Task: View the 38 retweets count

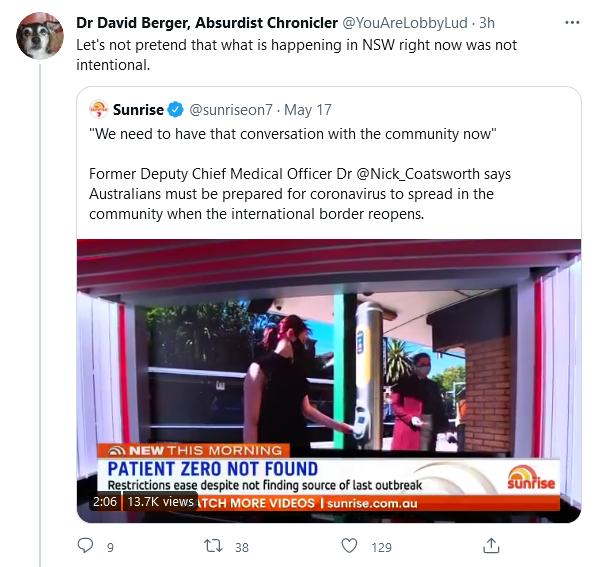Action: pyautogui.click(x=242, y=548)
